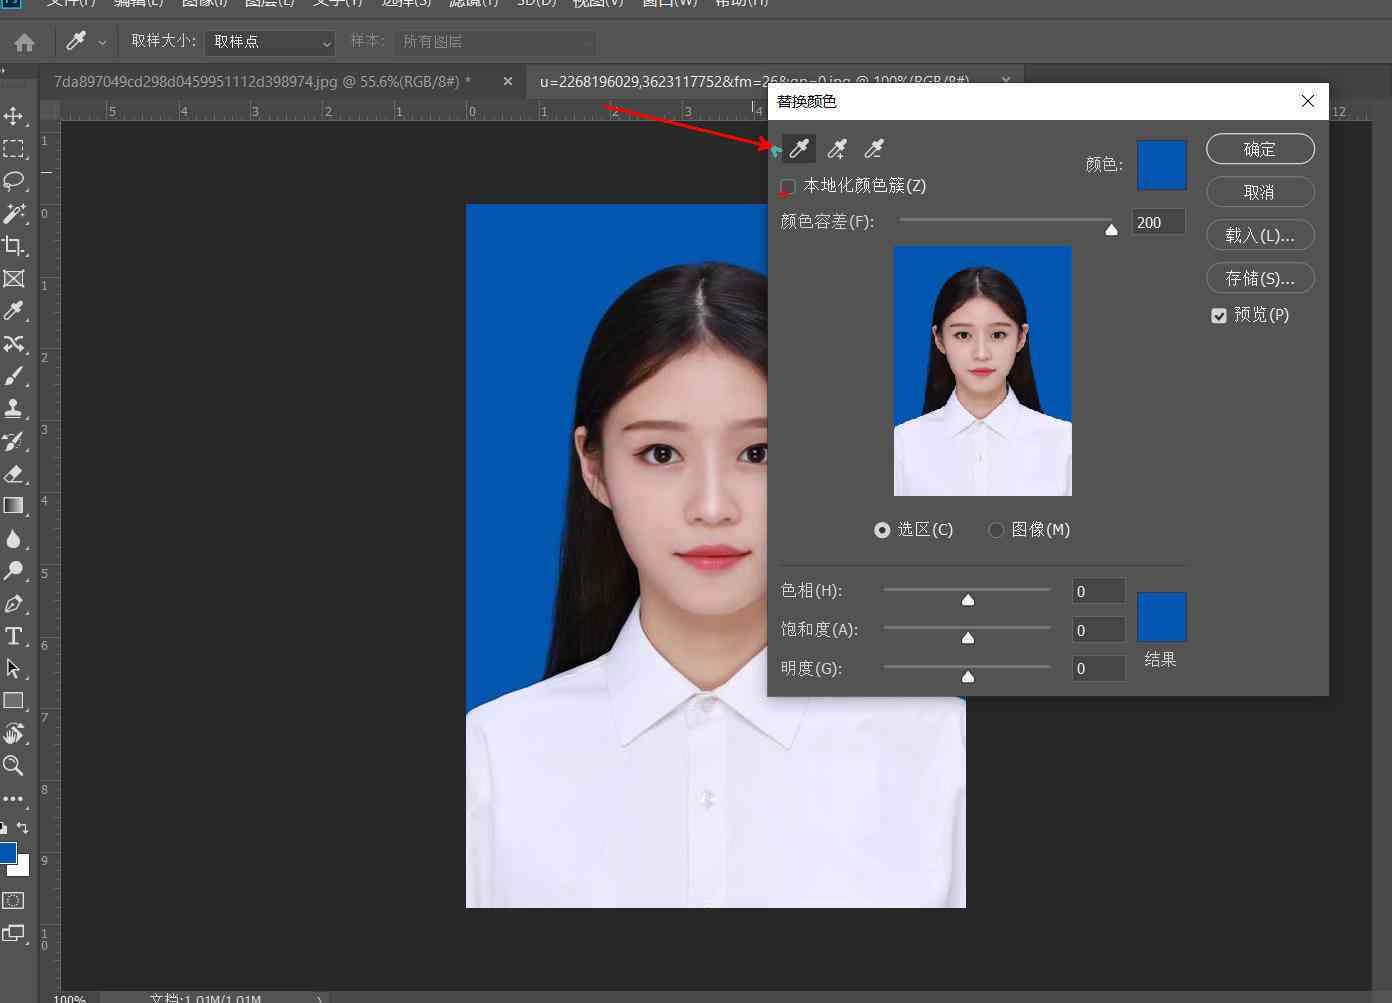Open the Edit Toolbar three-dots menu
Image resolution: width=1392 pixels, height=1003 pixels.
(x=14, y=799)
